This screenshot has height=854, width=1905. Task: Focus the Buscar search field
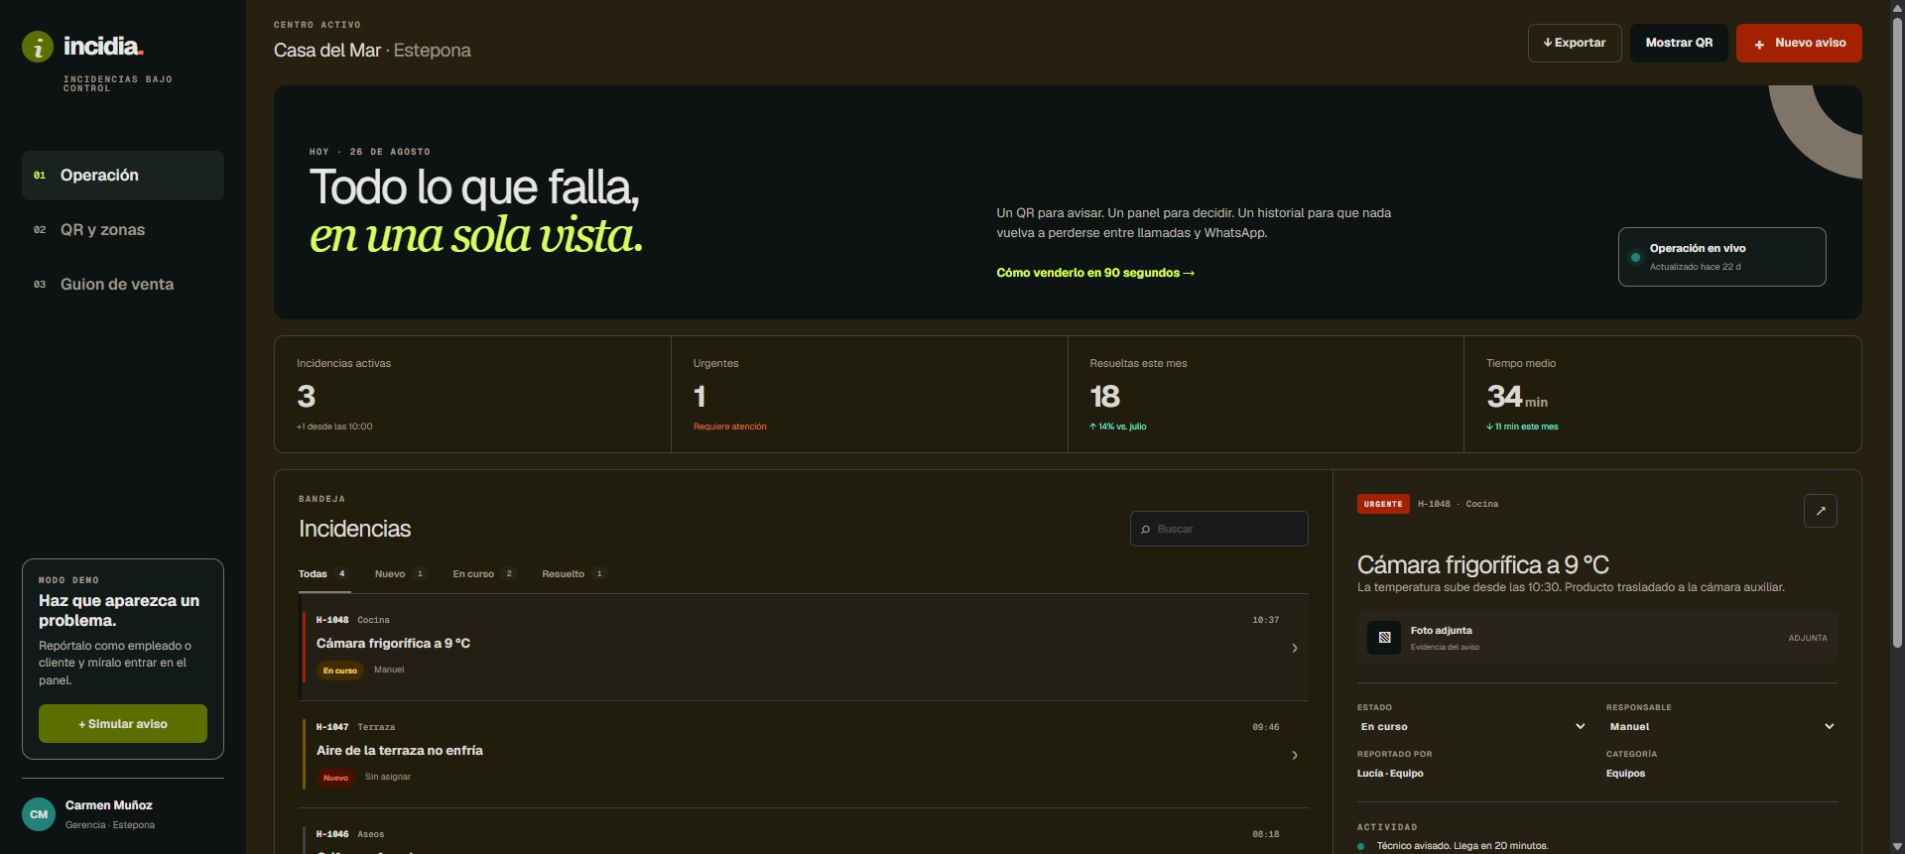pyautogui.click(x=1219, y=529)
